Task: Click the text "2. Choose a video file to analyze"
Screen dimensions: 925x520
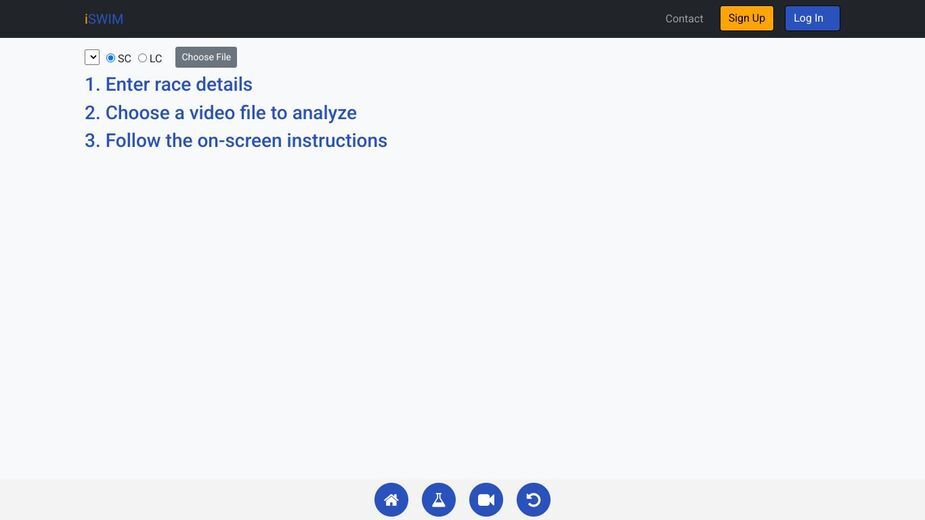Action: (x=221, y=113)
